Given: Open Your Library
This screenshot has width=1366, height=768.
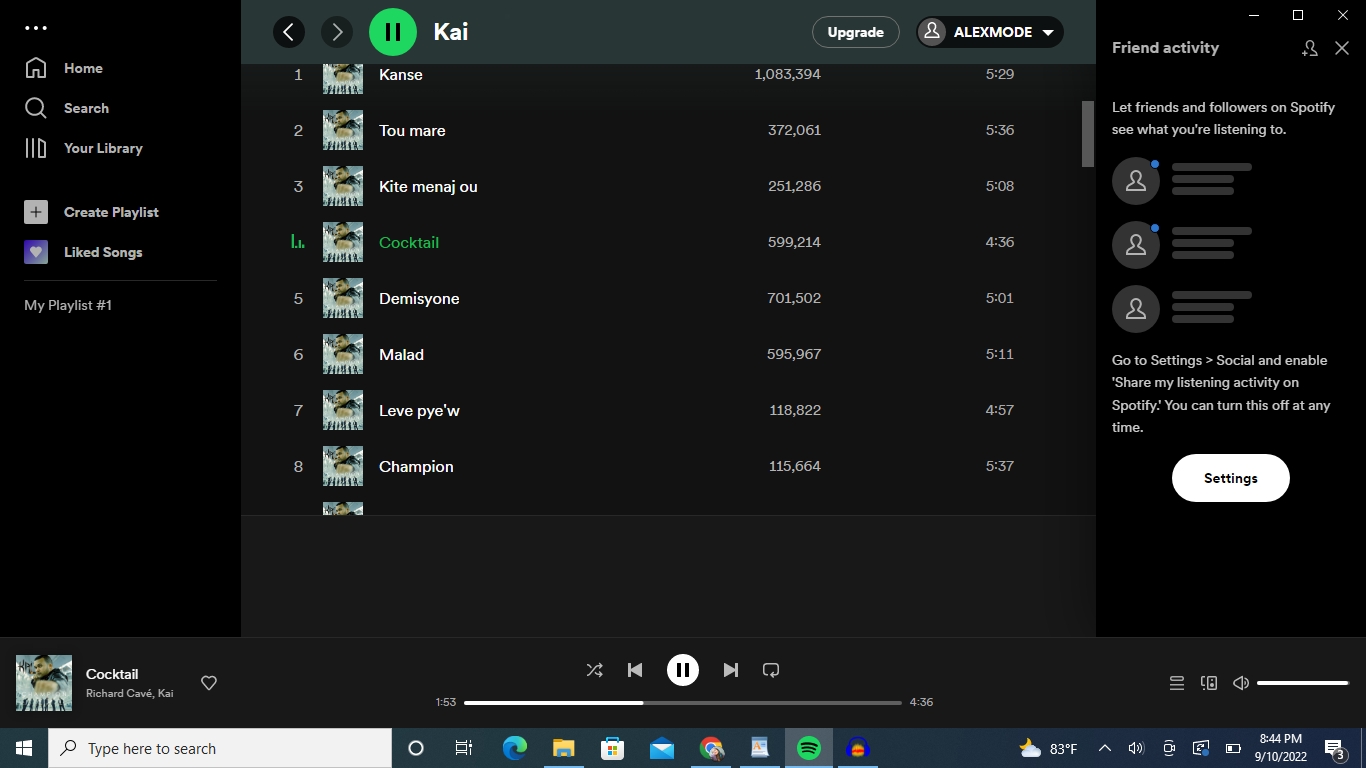Looking at the screenshot, I should click(83, 148).
